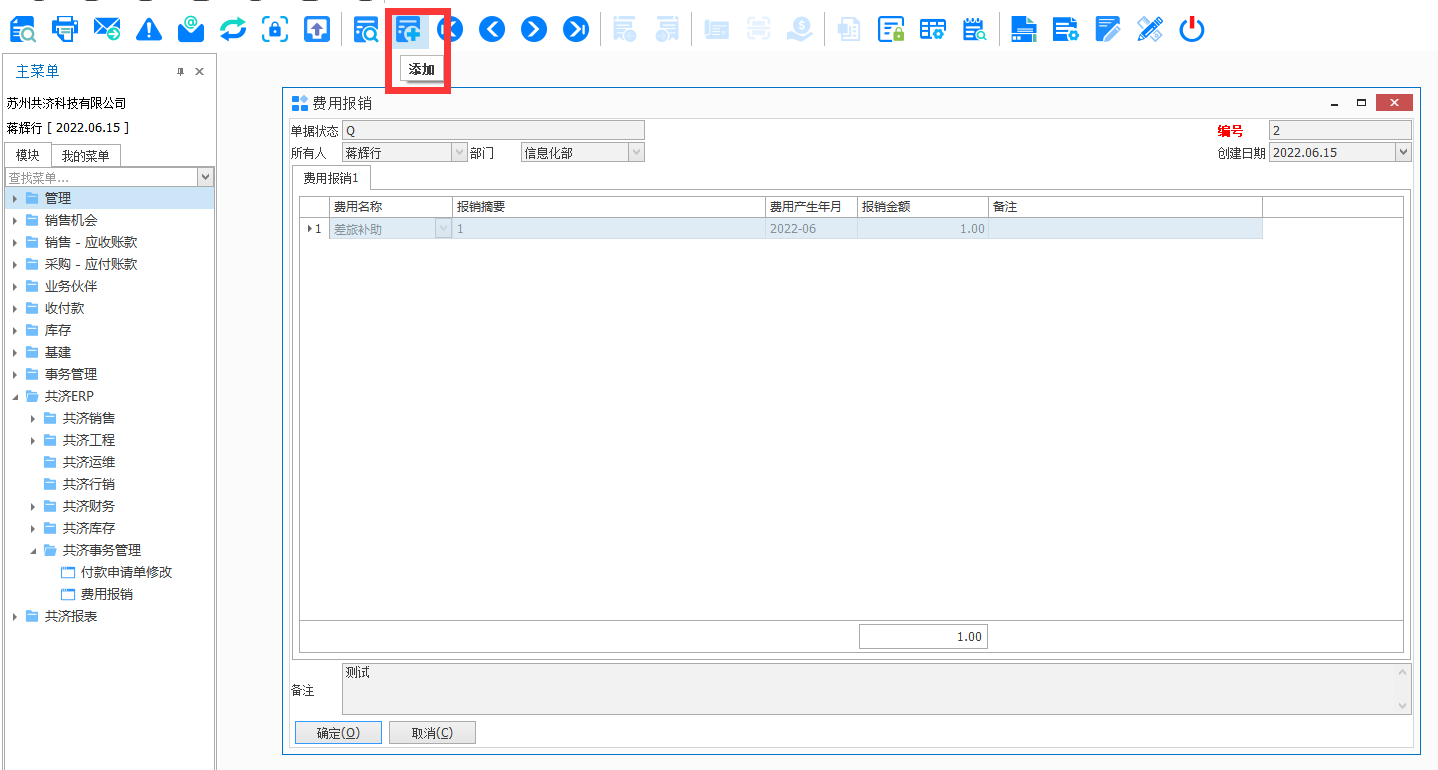1438x770 pixels.
Task: Click the warning triangle alert icon
Action: click(x=149, y=29)
